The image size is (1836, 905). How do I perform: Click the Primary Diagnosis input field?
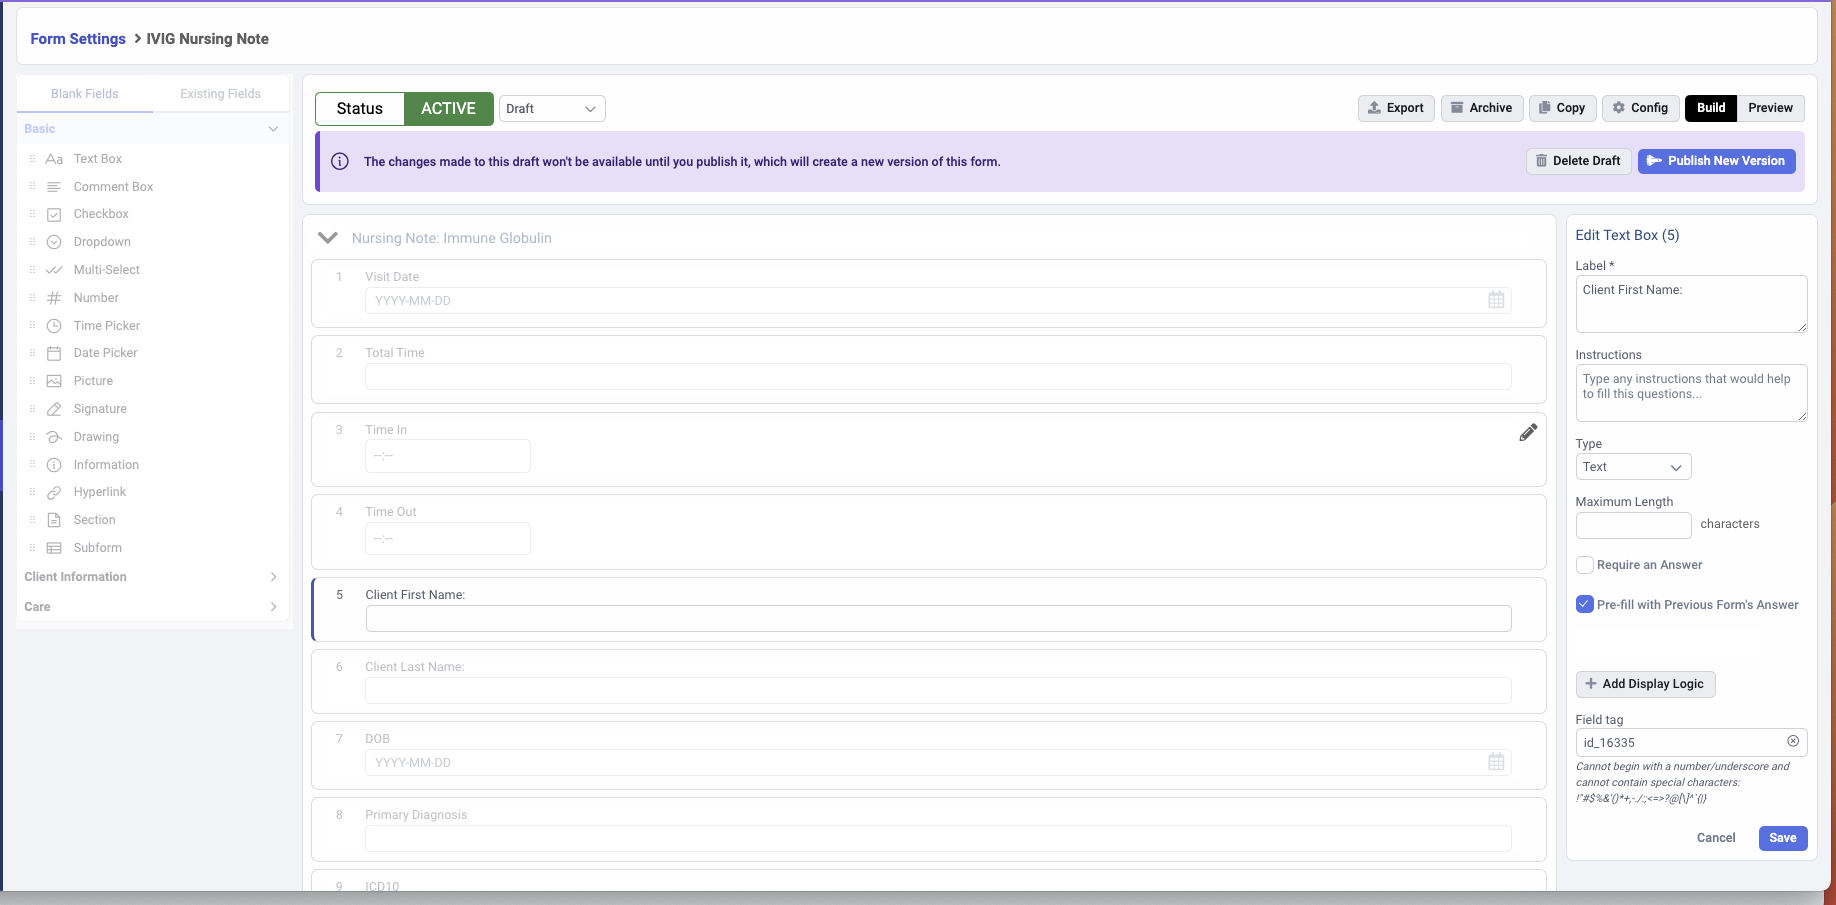point(938,839)
